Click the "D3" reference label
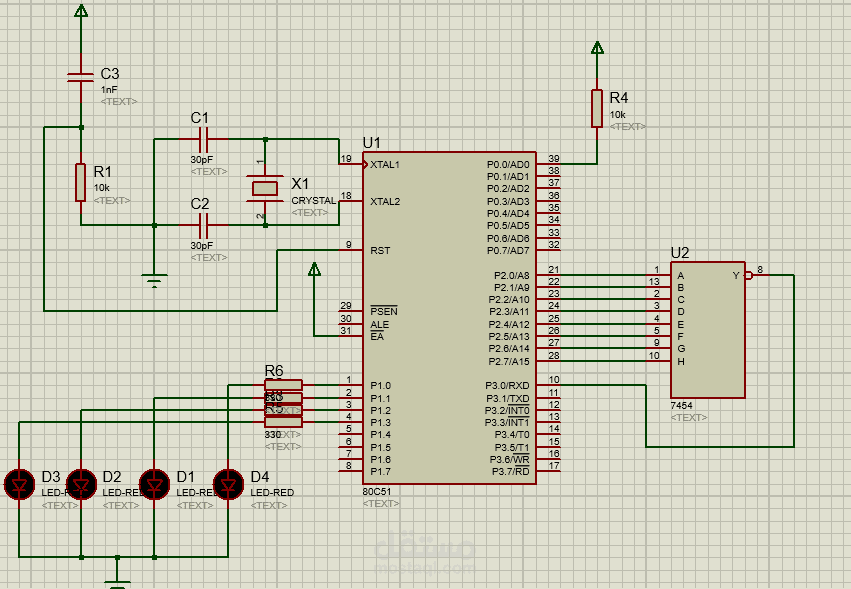The width and height of the screenshot is (851, 589). (x=51, y=477)
